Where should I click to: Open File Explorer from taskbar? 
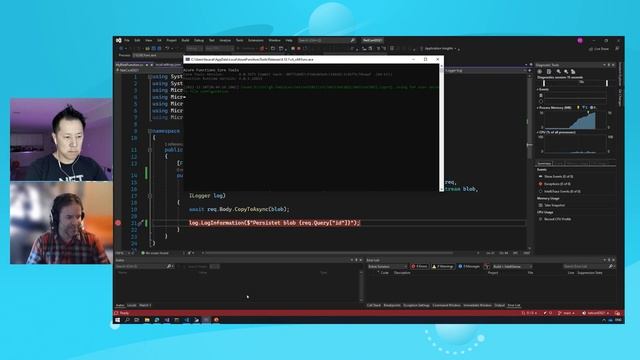(x=147, y=320)
